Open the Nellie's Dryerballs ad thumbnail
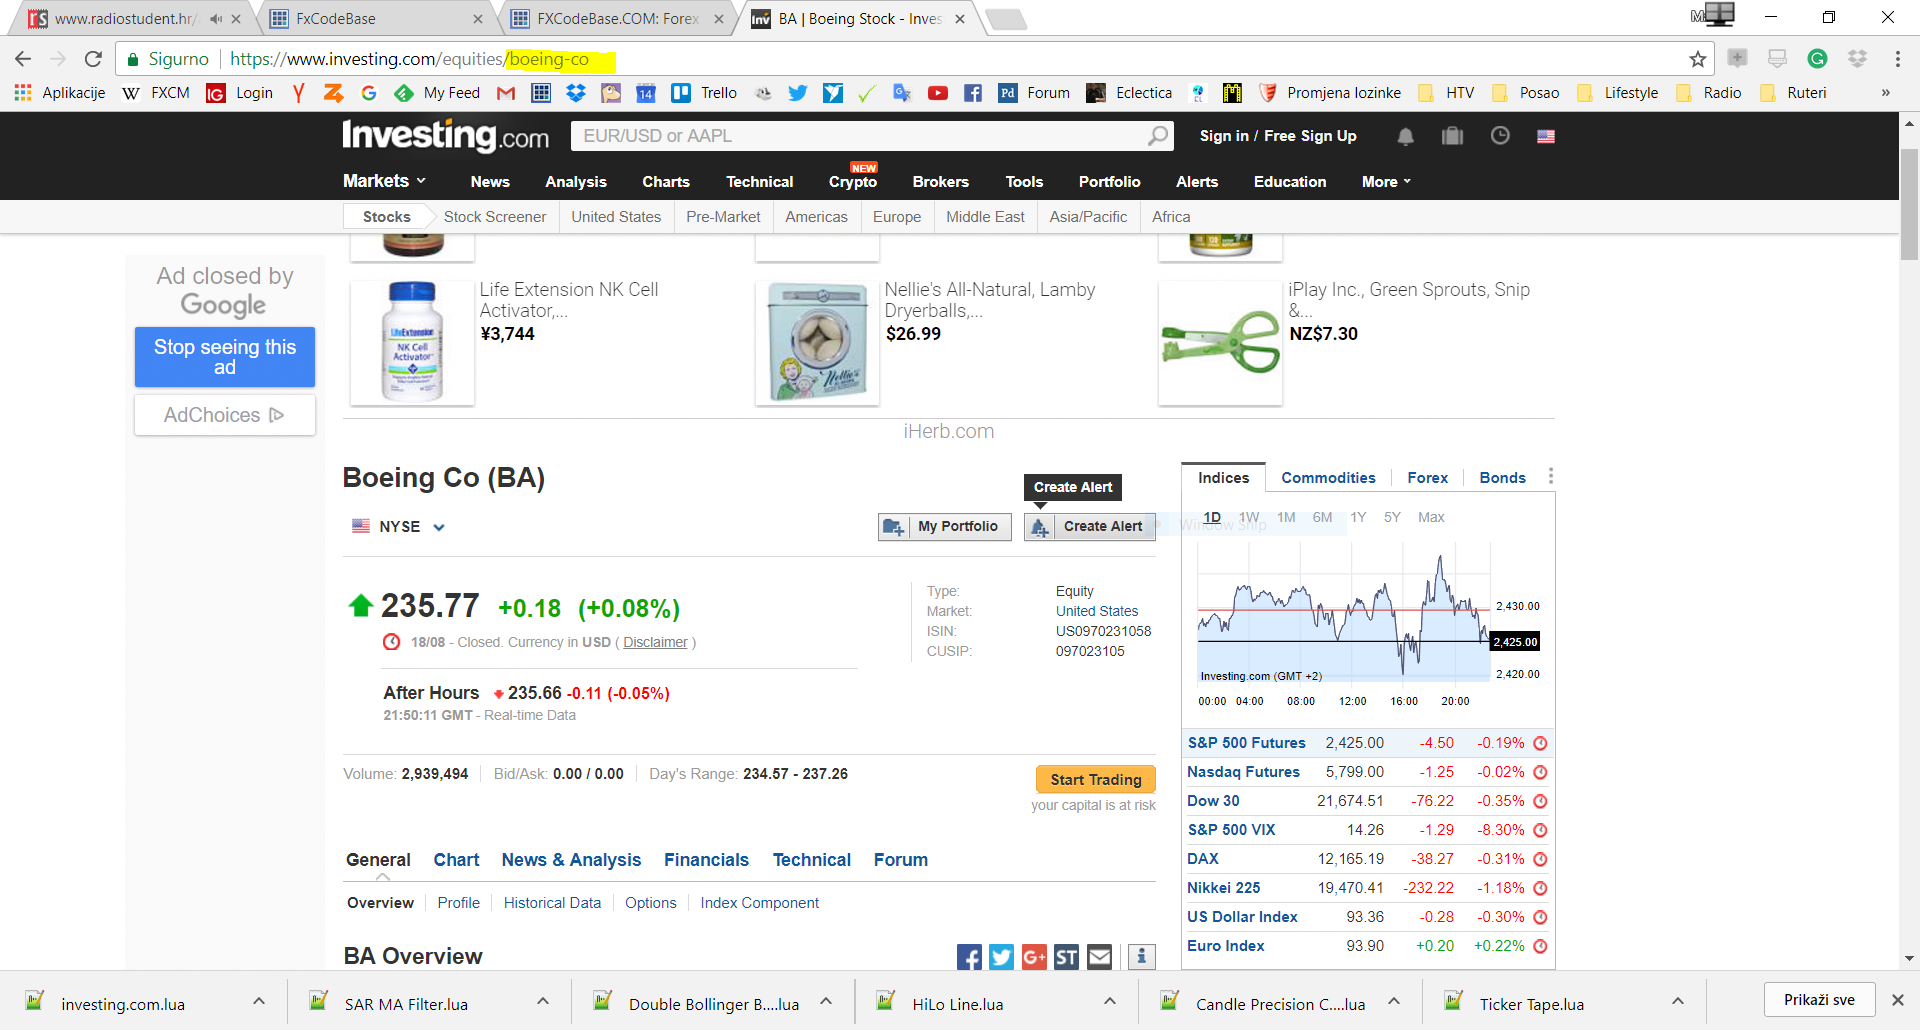1920x1030 pixels. point(817,342)
